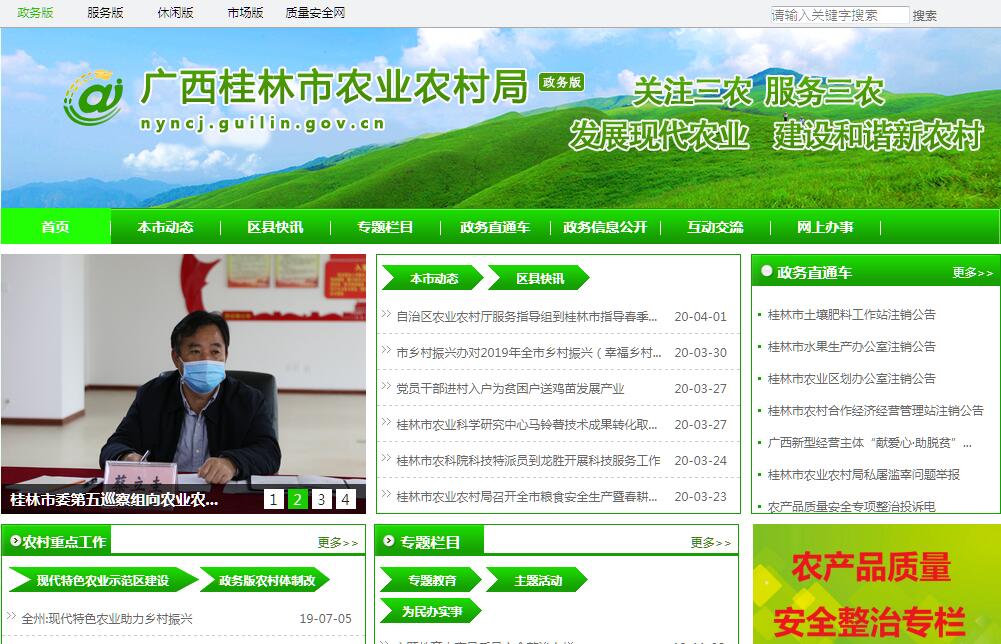Switch to 休闲版 version

point(176,12)
